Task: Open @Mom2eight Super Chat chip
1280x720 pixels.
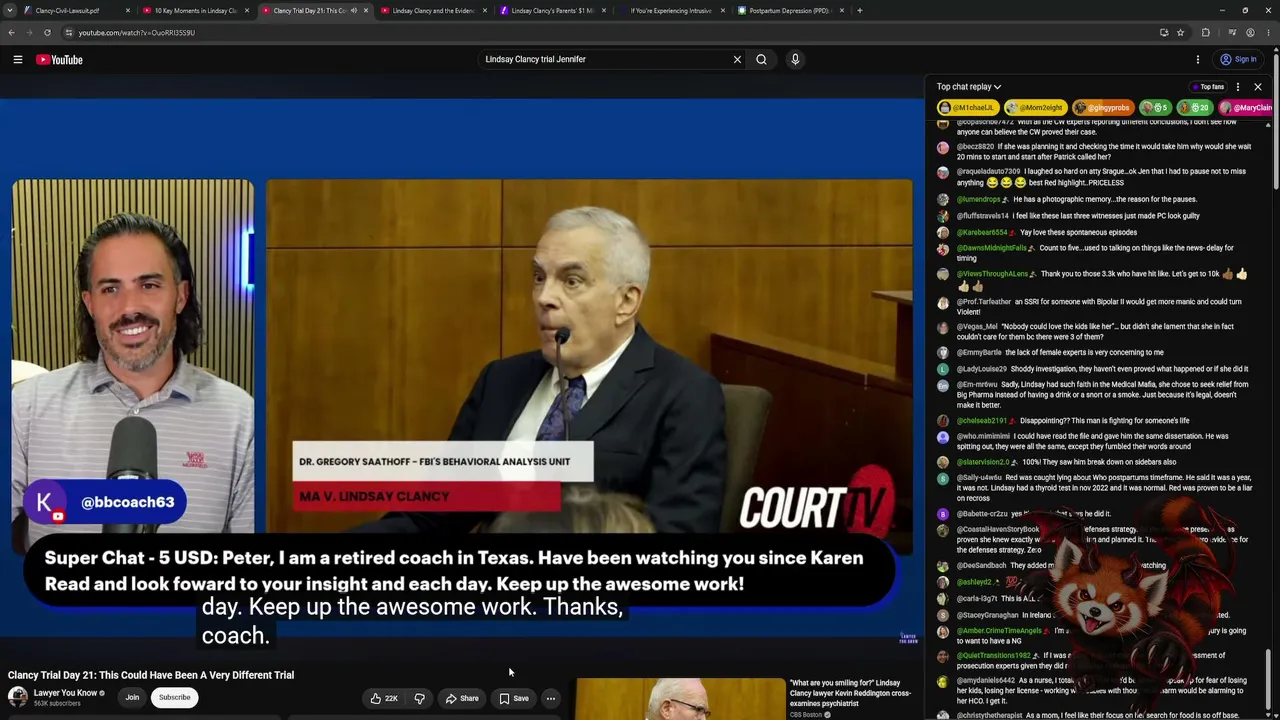Action: [1034, 107]
